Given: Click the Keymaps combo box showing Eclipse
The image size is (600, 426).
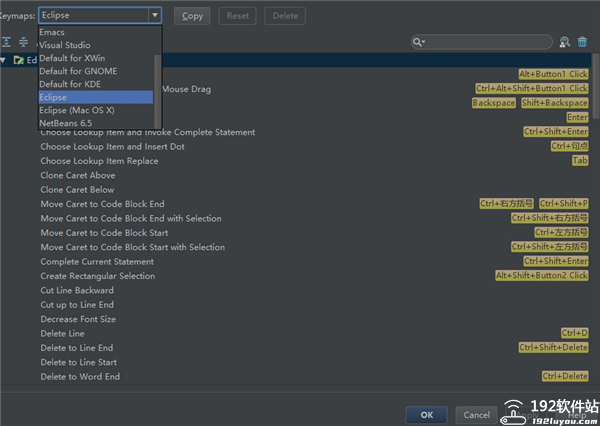Looking at the screenshot, I should [x=100, y=15].
